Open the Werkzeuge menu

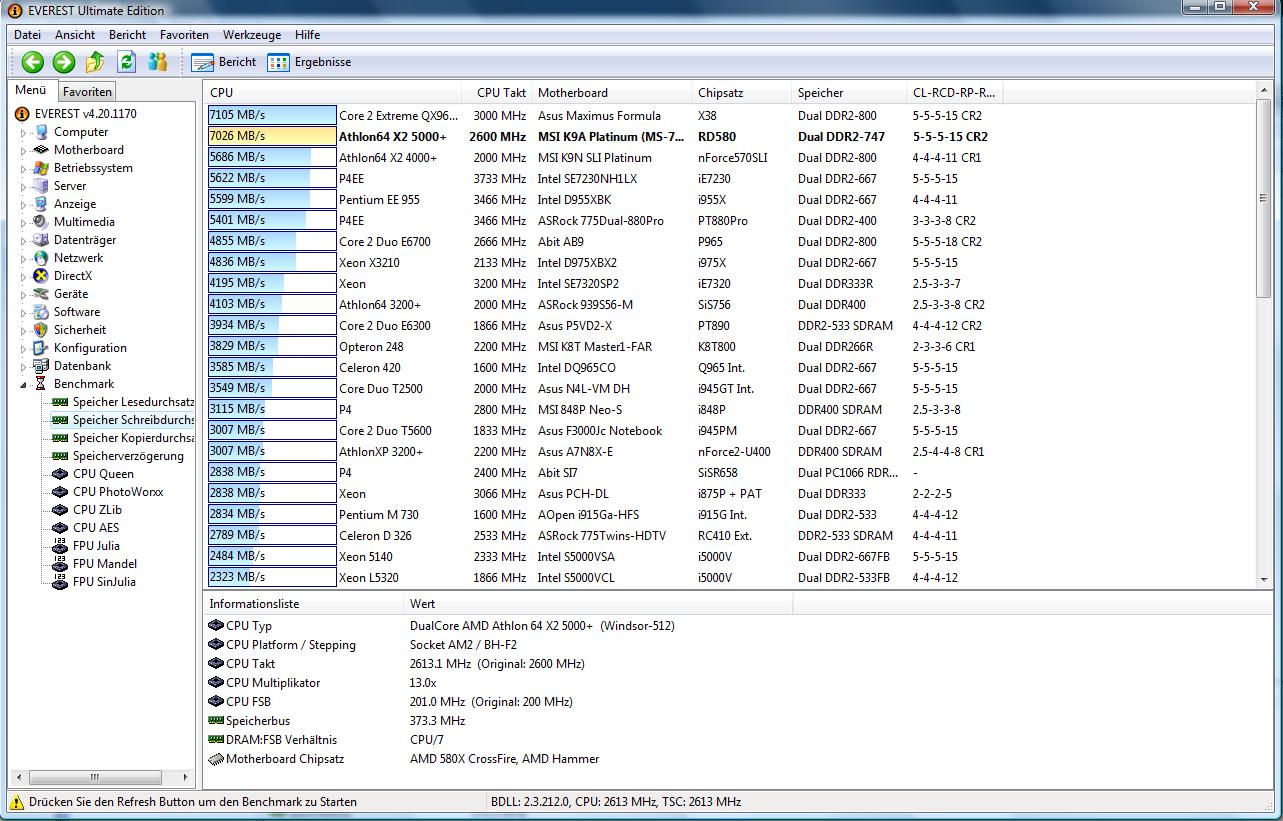(x=252, y=35)
